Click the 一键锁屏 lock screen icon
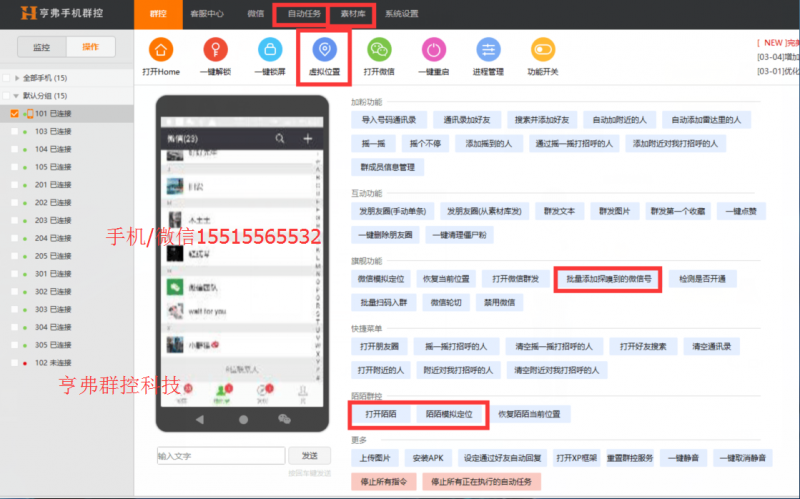 (270, 50)
